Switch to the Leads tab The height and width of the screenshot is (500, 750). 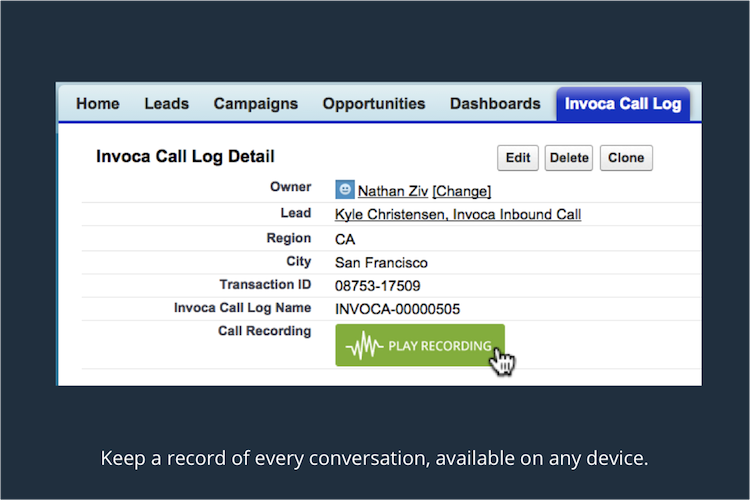pos(166,104)
